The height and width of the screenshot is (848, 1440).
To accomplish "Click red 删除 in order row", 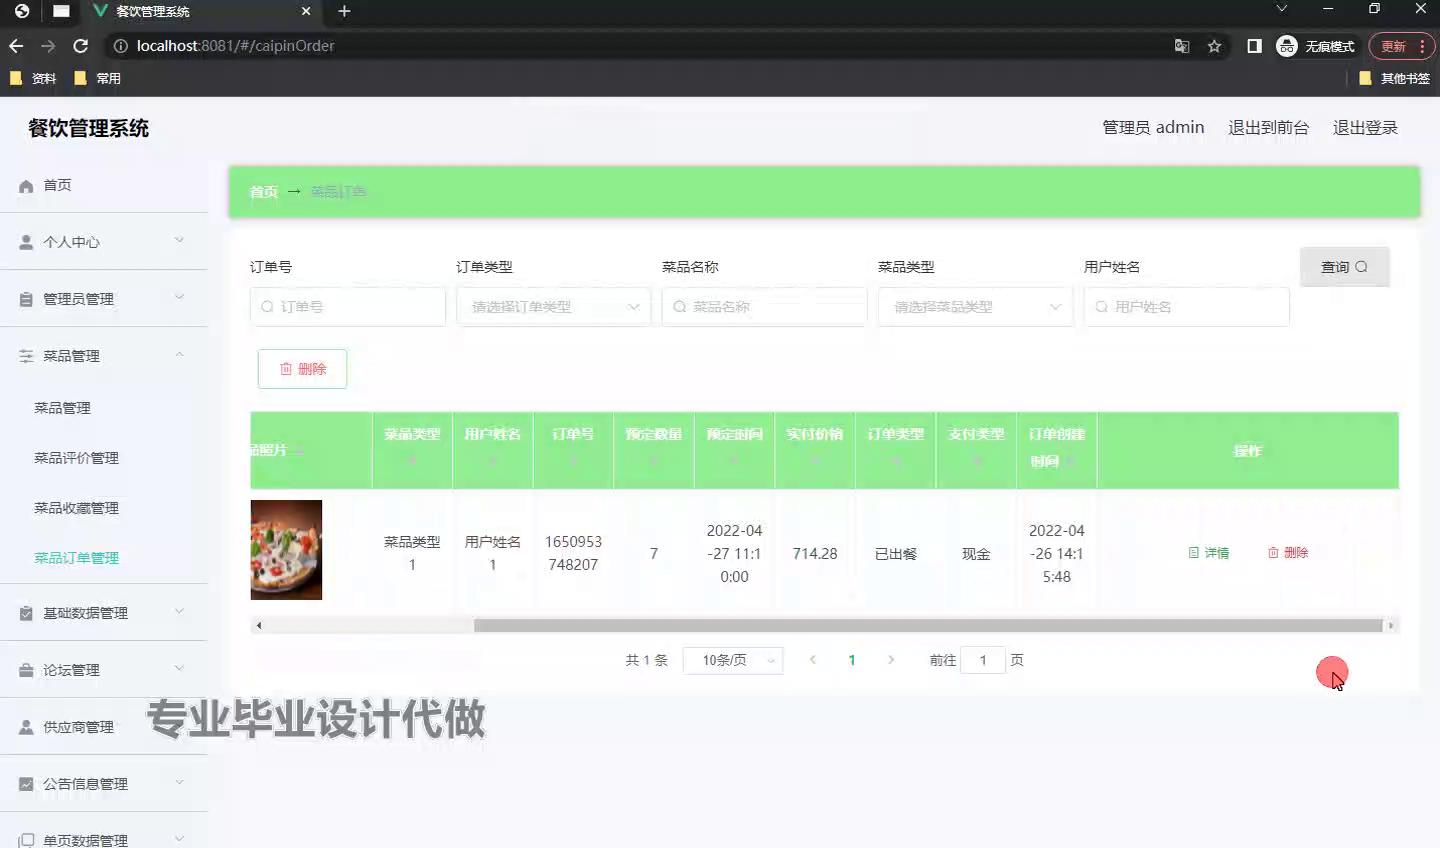I will pos(1288,553).
